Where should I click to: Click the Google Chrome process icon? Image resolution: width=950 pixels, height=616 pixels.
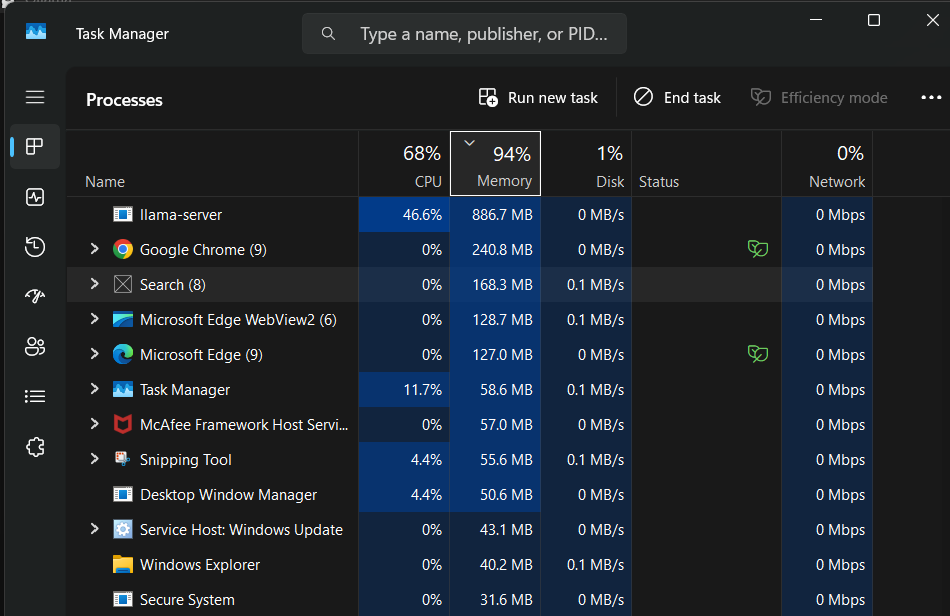pyautogui.click(x=123, y=250)
